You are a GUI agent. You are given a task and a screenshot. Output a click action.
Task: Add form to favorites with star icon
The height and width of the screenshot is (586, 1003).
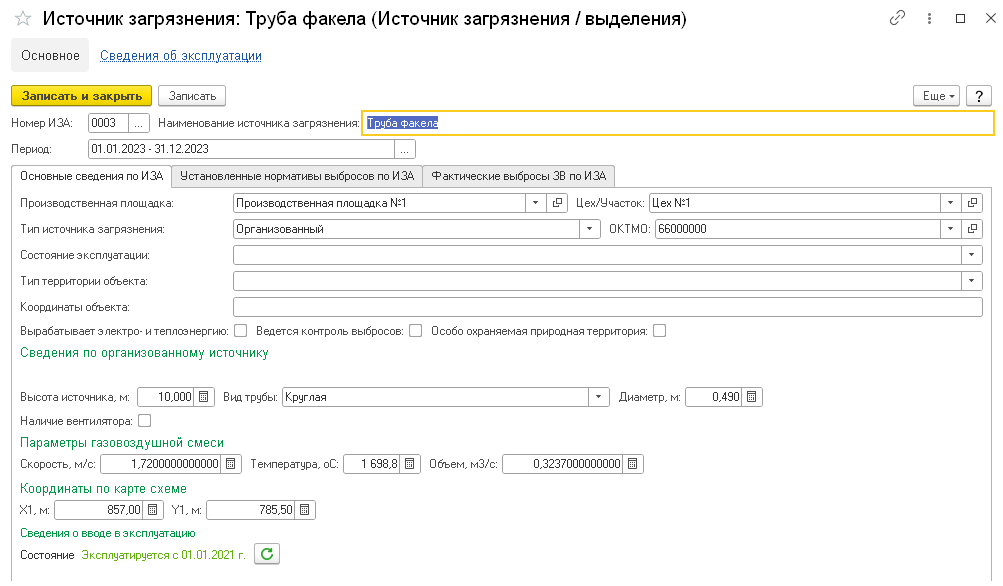tap(21, 19)
